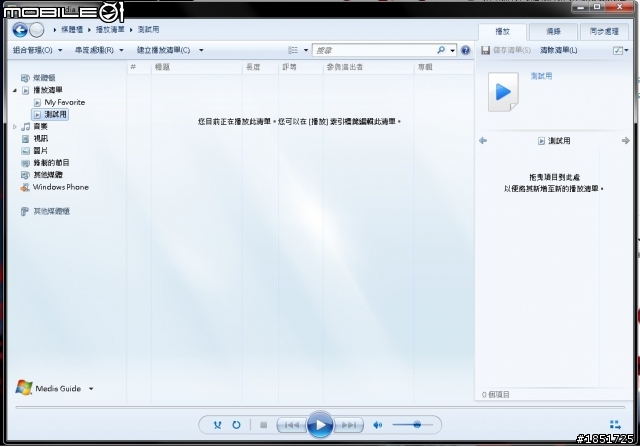Click the 測試用 breadcrumb
This screenshot has width=640, height=447.
tap(148, 29)
